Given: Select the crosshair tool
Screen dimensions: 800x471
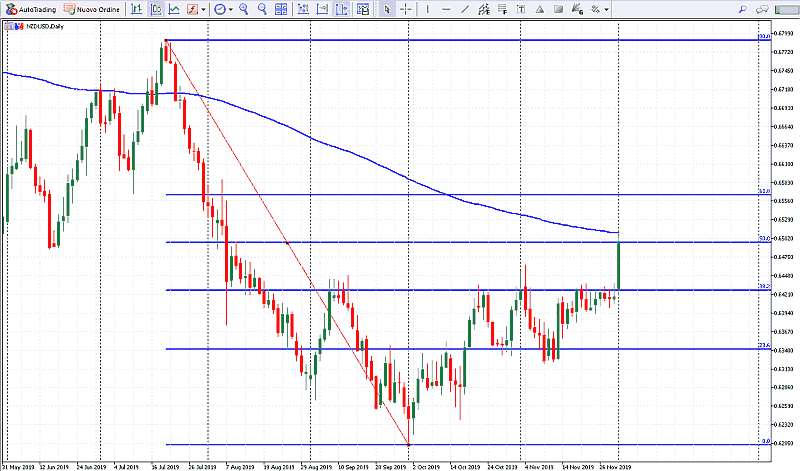Looking at the screenshot, I should [405, 9].
